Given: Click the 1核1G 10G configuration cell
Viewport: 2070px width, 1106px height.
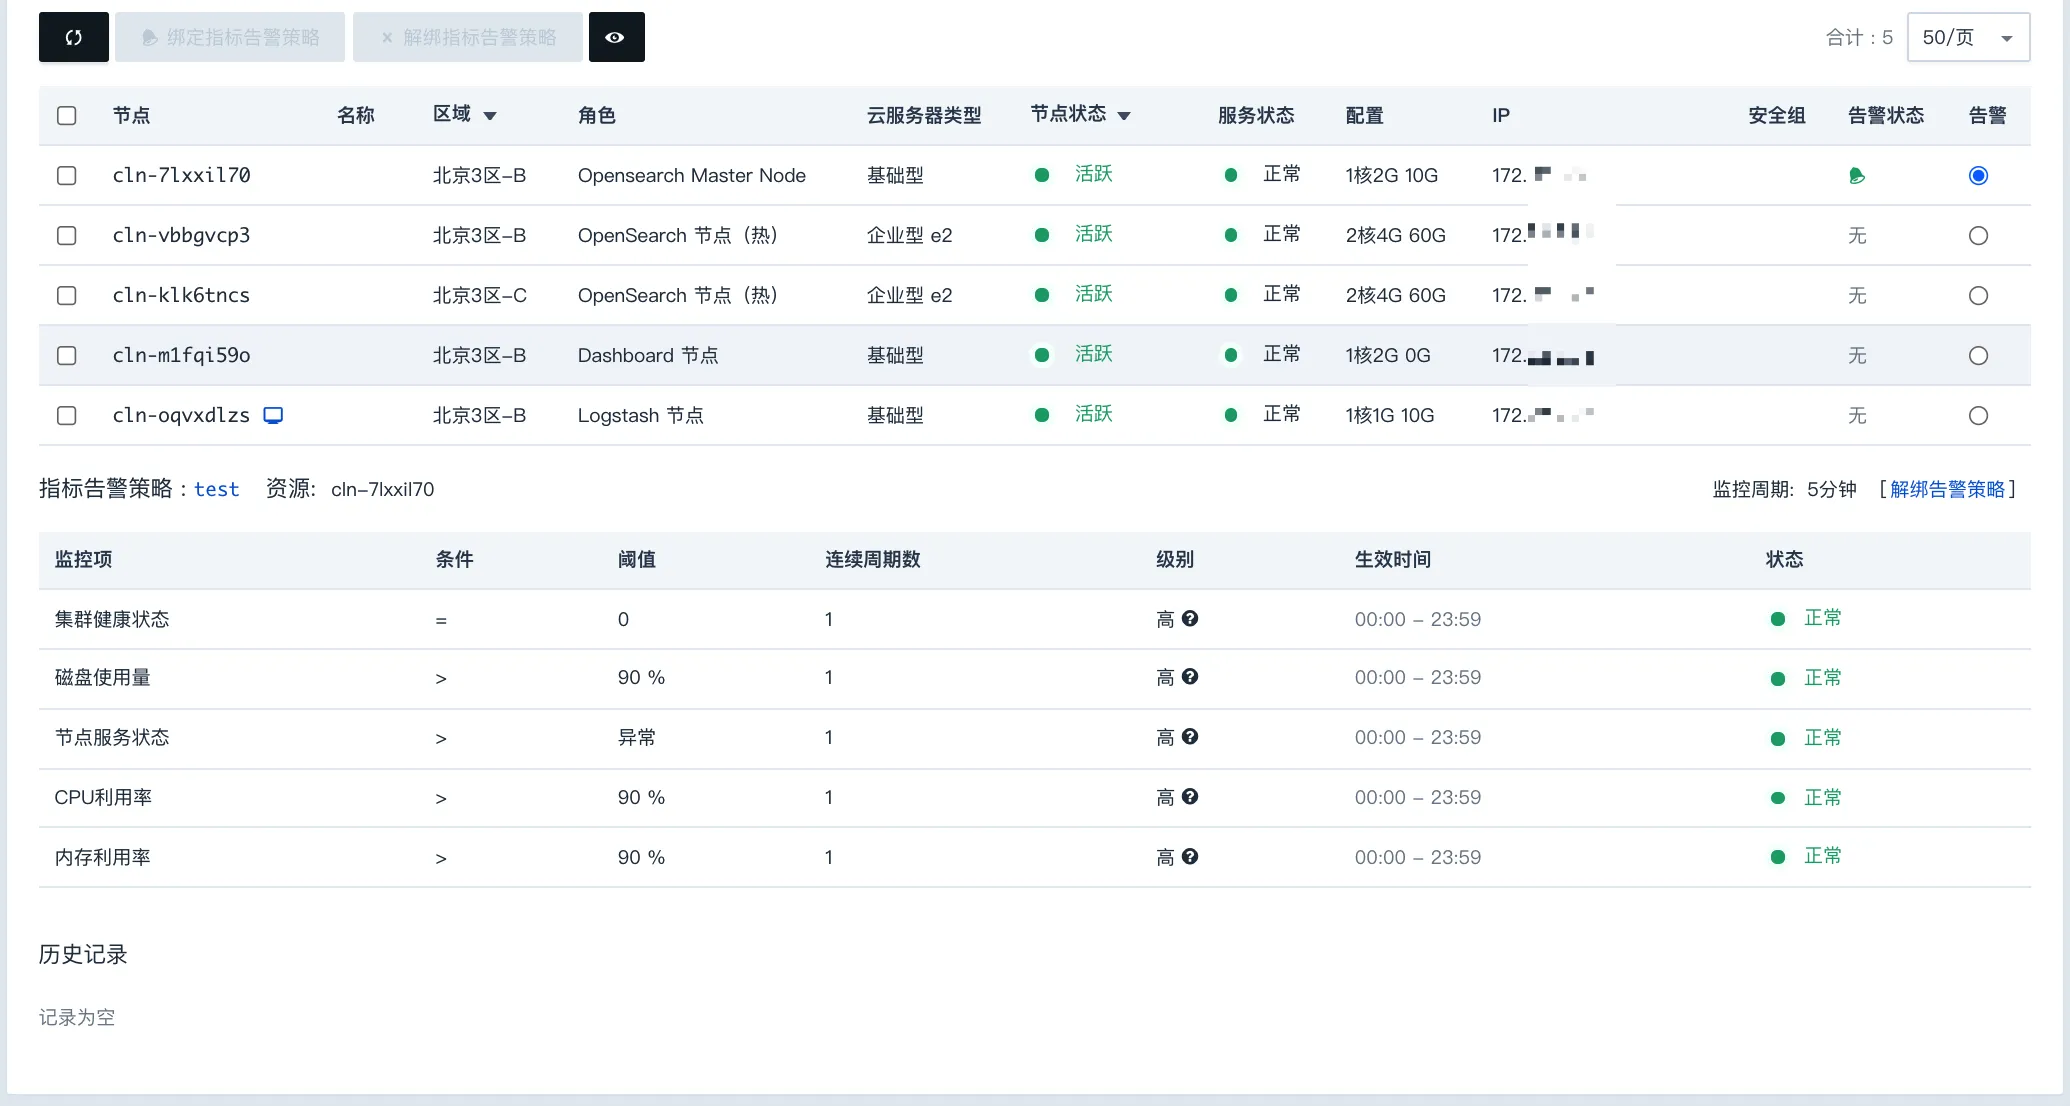Looking at the screenshot, I should (x=1390, y=415).
